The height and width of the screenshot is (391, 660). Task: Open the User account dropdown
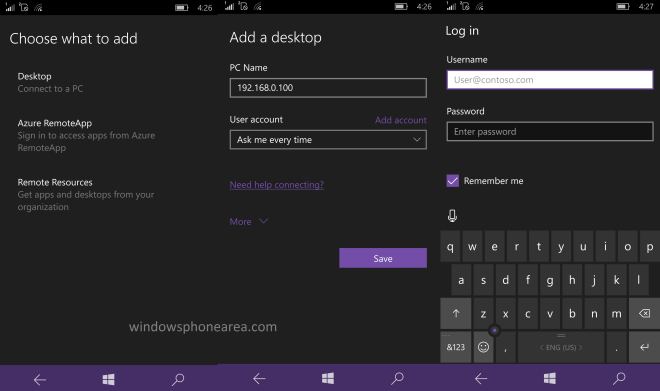(328, 140)
